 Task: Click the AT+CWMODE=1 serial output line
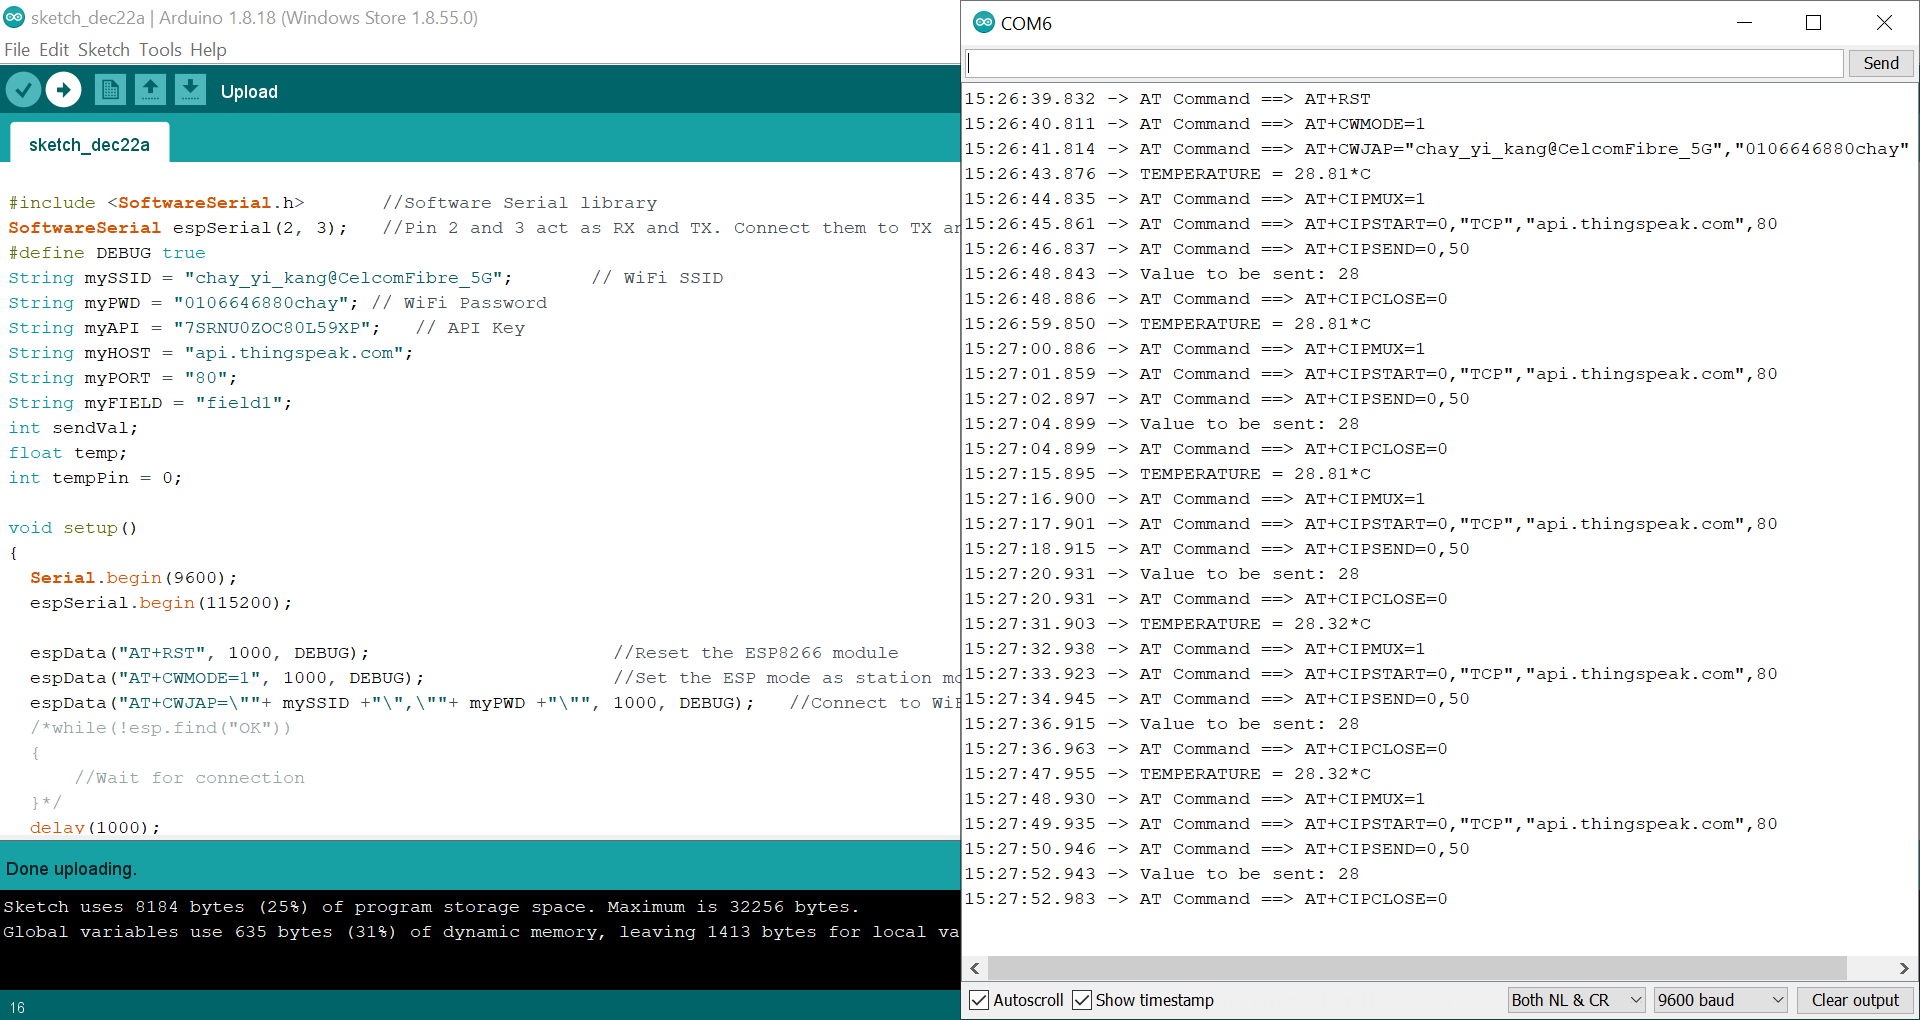point(1194,124)
